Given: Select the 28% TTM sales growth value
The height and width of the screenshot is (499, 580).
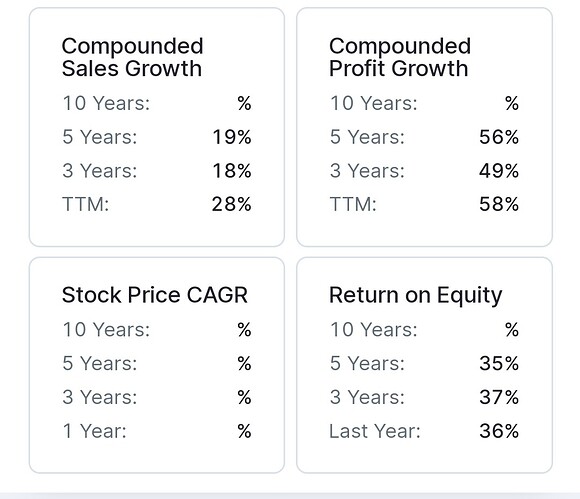Looking at the screenshot, I should click(x=232, y=204).
